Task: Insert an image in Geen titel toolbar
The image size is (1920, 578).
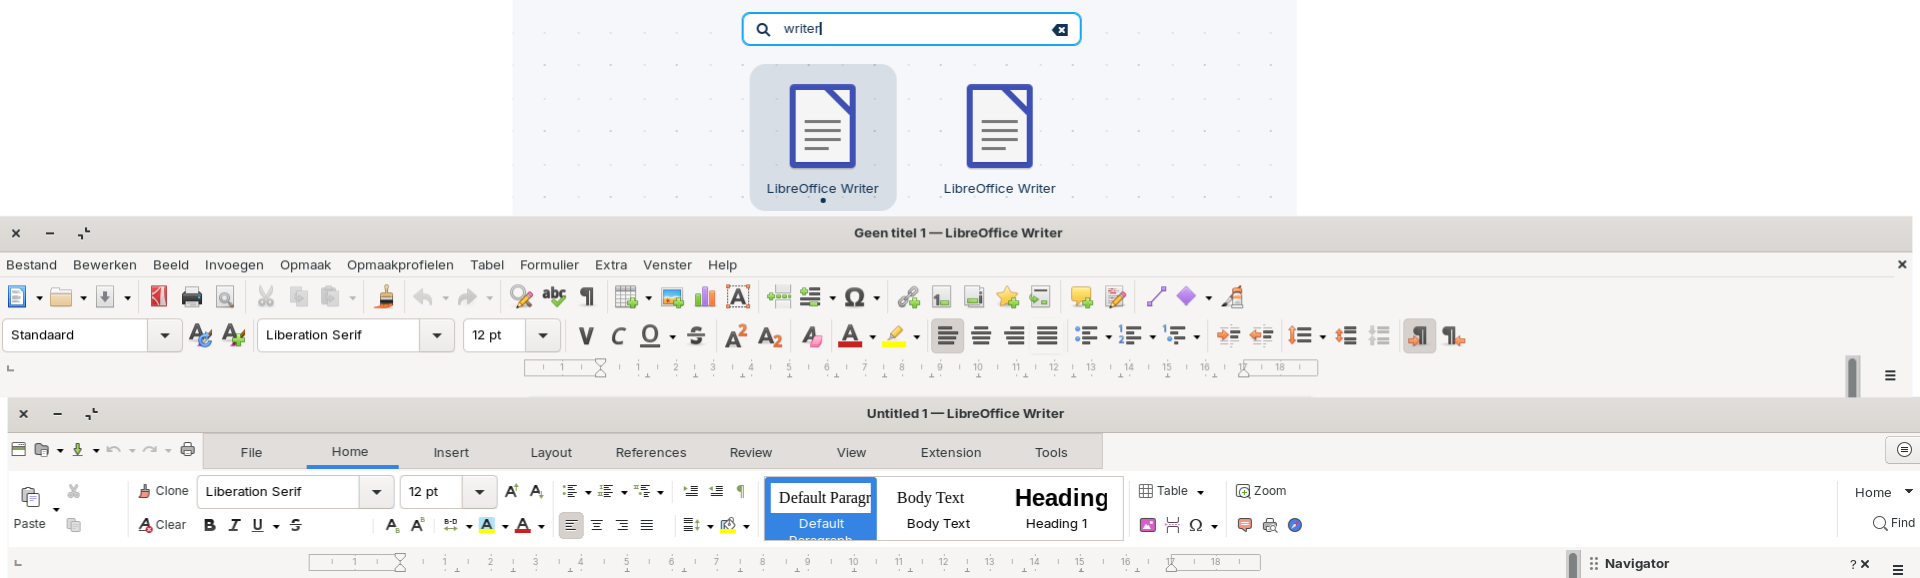Action: click(672, 297)
